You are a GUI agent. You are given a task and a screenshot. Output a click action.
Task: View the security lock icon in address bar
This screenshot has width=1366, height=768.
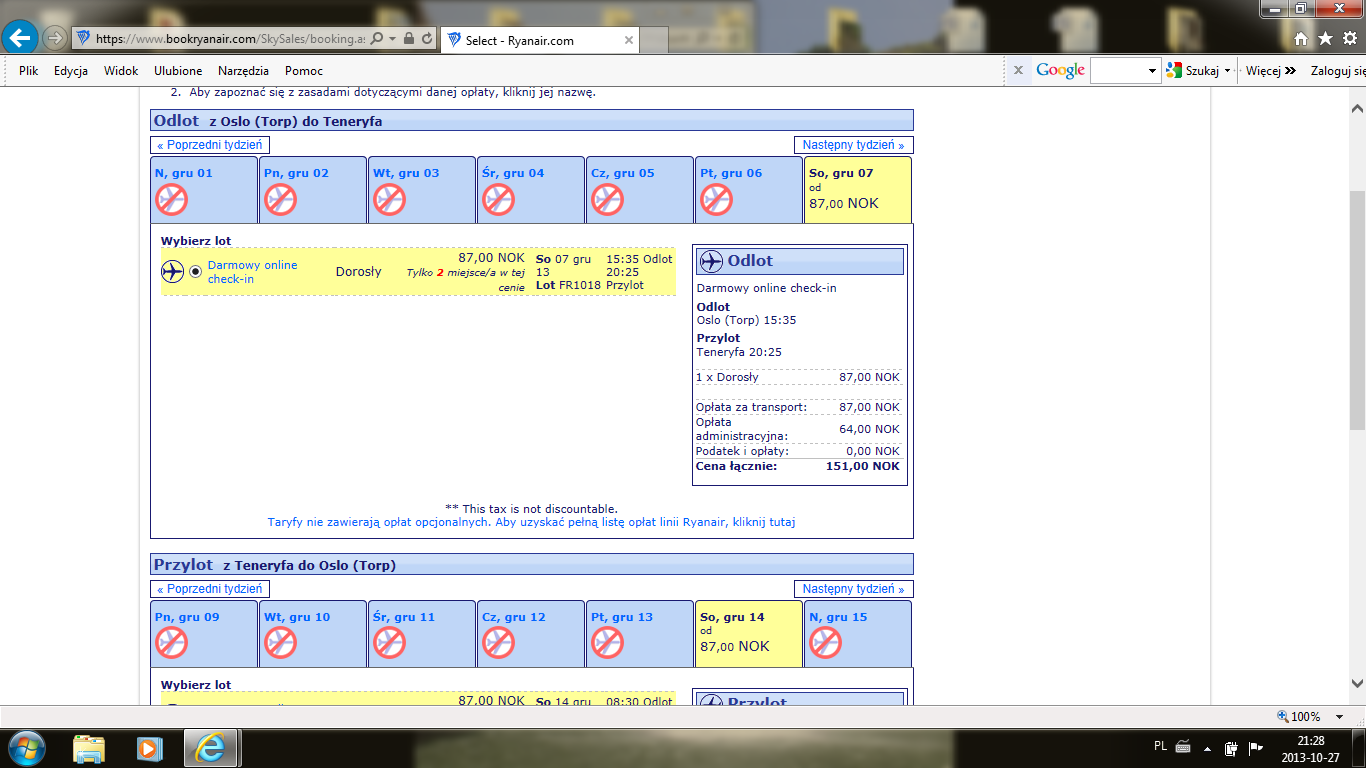408,38
